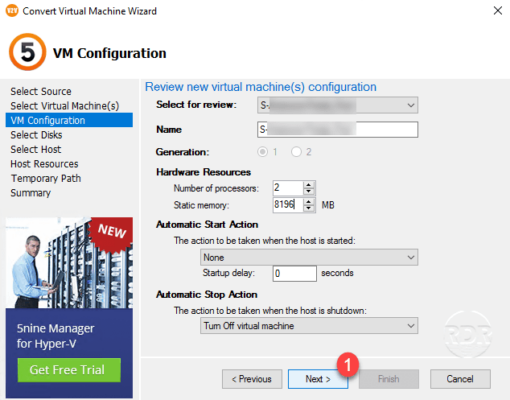Click the step 5 circle icon
This screenshot has width=510, height=400.
[28, 52]
